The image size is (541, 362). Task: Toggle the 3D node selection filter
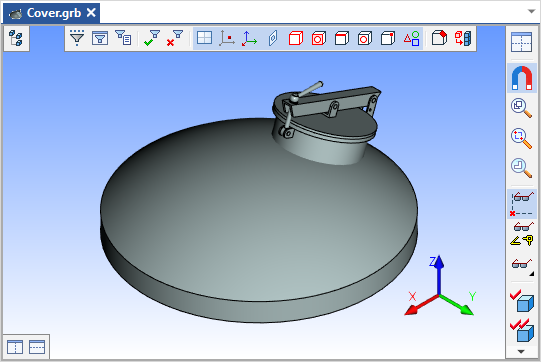pyautogui.click(x=227, y=38)
